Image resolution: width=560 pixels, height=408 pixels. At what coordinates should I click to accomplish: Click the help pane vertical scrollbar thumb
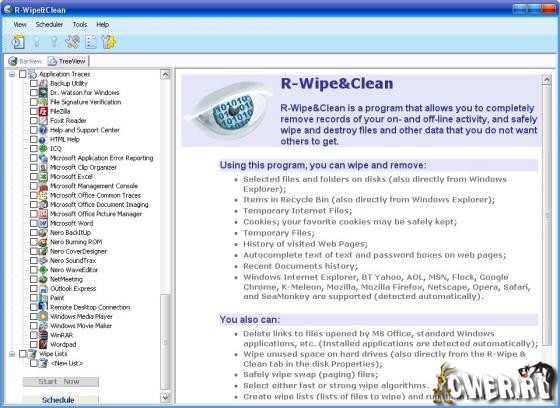point(546,214)
